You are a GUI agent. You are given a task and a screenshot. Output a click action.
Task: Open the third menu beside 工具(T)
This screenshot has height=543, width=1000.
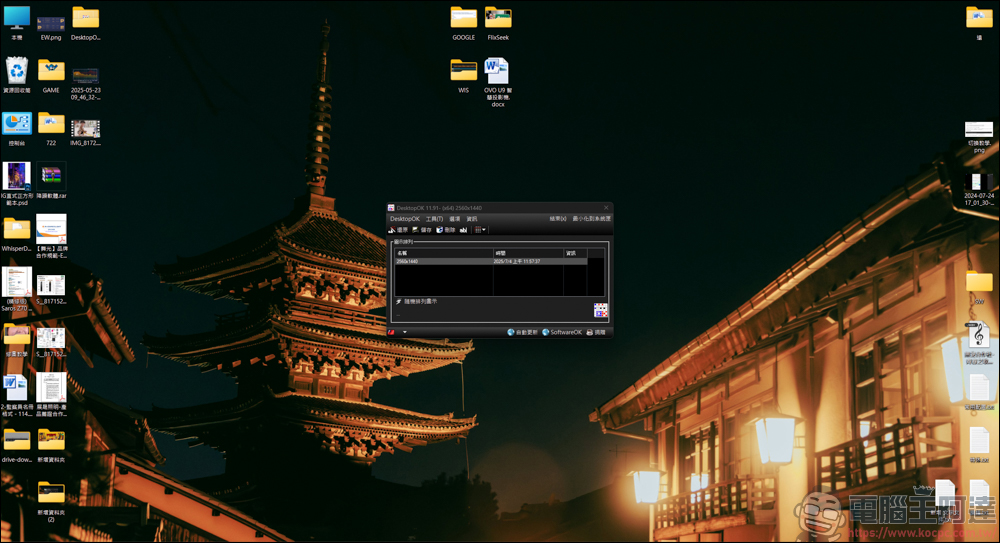(x=455, y=219)
